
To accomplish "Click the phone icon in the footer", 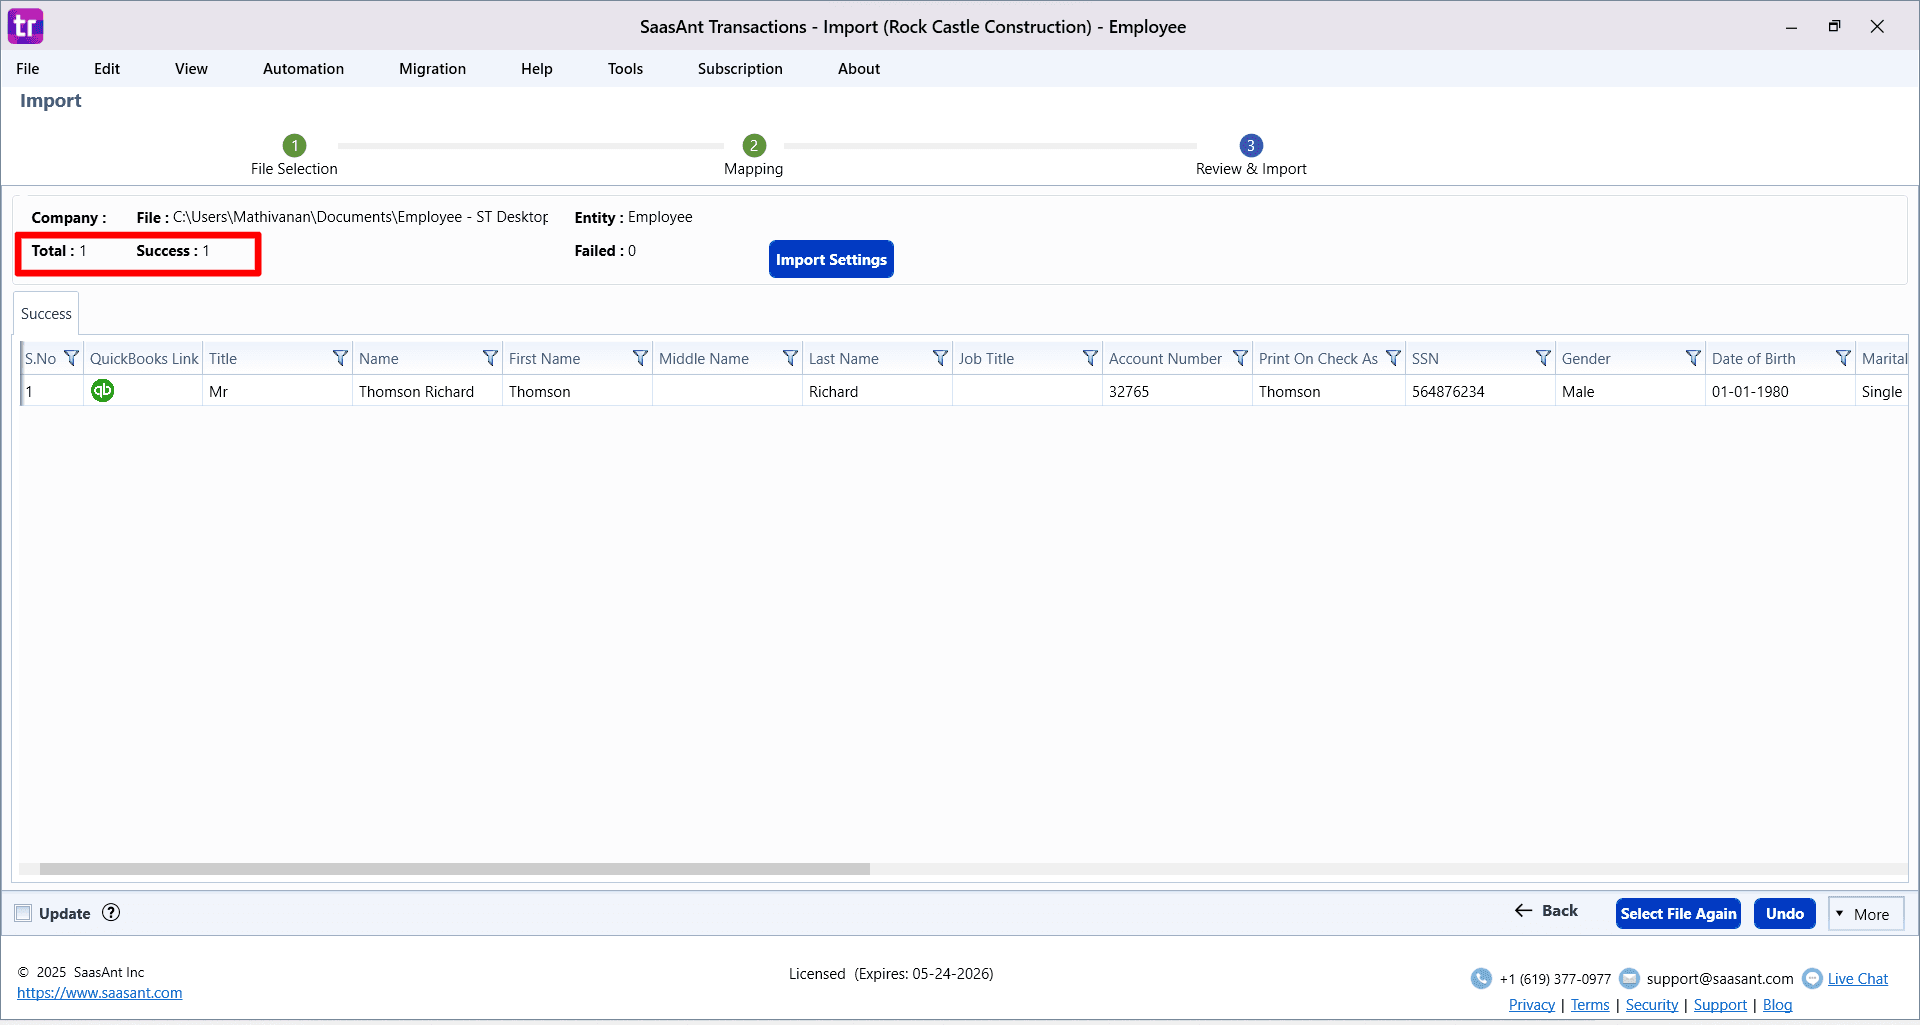I will (x=1481, y=978).
